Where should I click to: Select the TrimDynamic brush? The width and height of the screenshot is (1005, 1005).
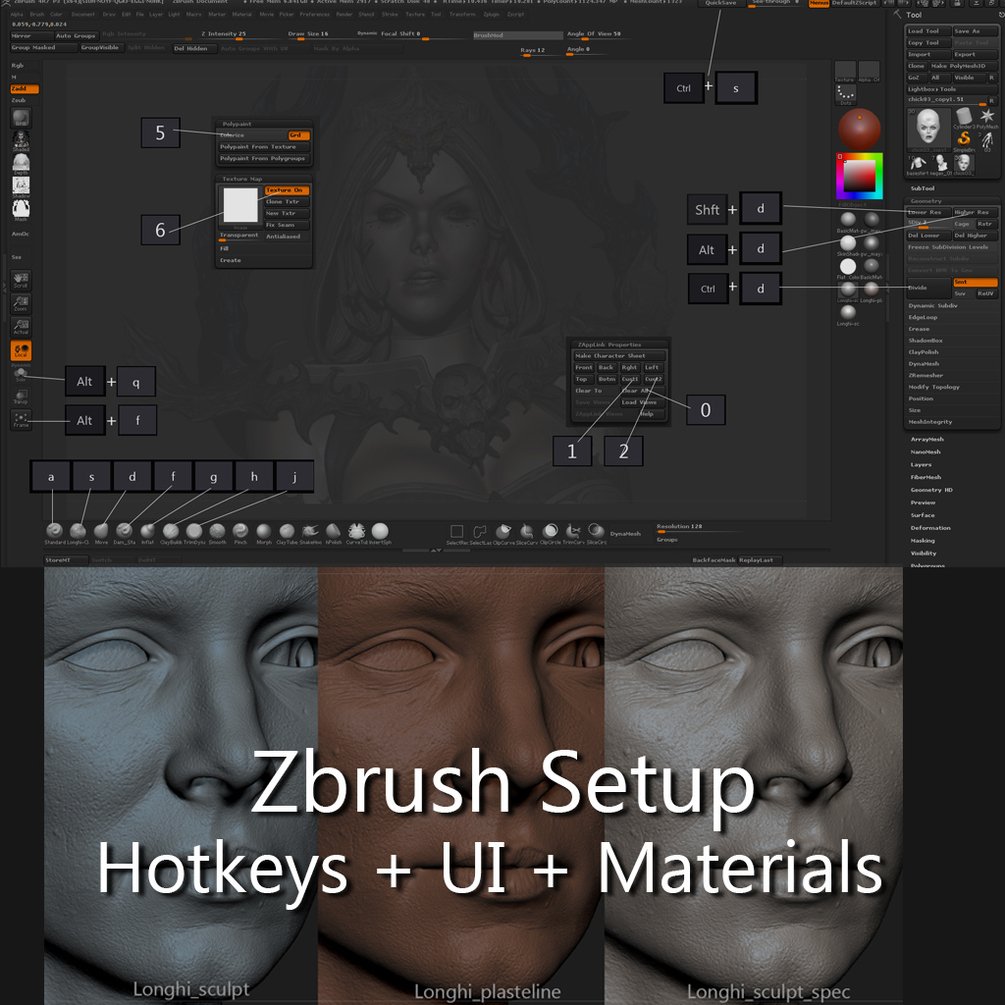pos(194,531)
